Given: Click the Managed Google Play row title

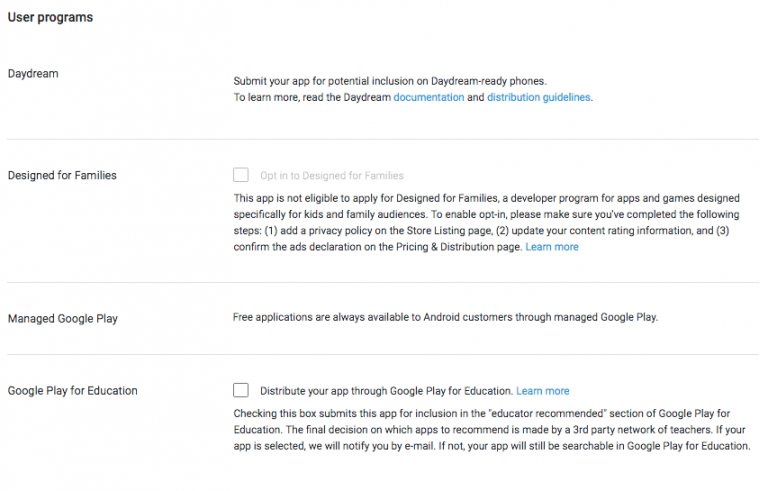Looking at the screenshot, I should click(63, 319).
